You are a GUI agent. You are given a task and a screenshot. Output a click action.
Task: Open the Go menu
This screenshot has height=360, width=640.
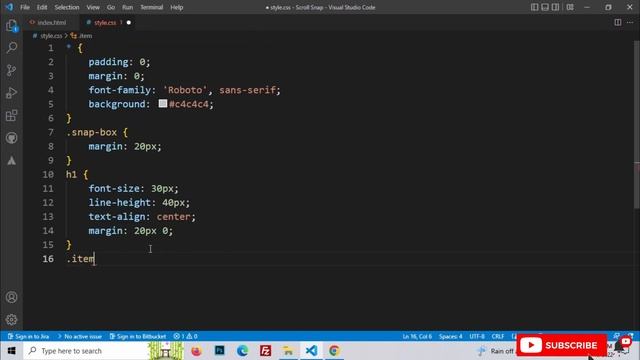111,7
